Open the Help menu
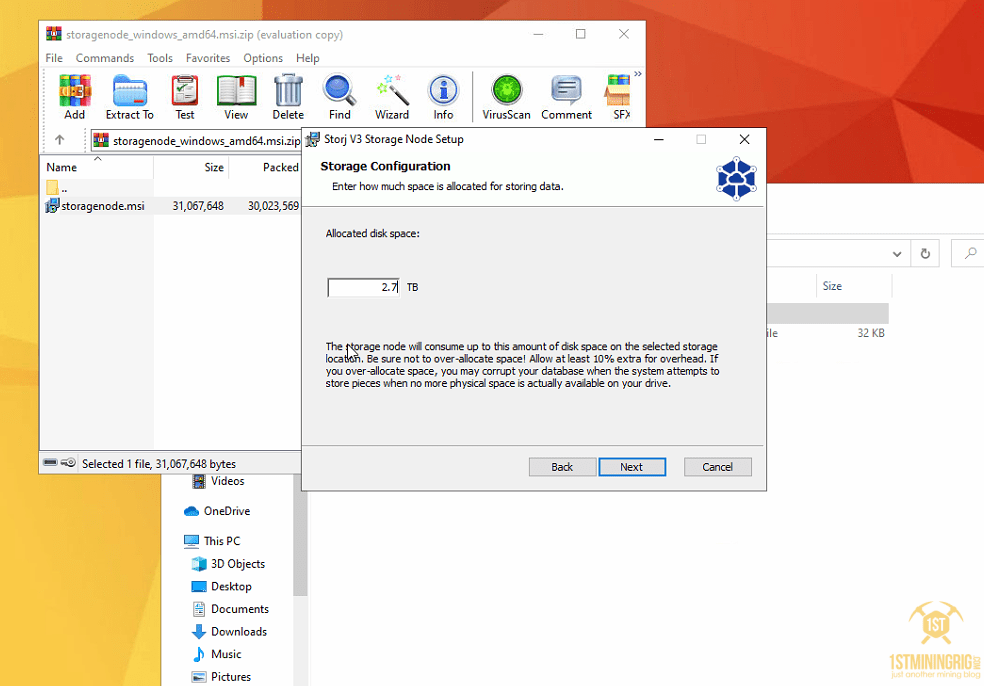This screenshot has height=686, width=984. (x=308, y=58)
